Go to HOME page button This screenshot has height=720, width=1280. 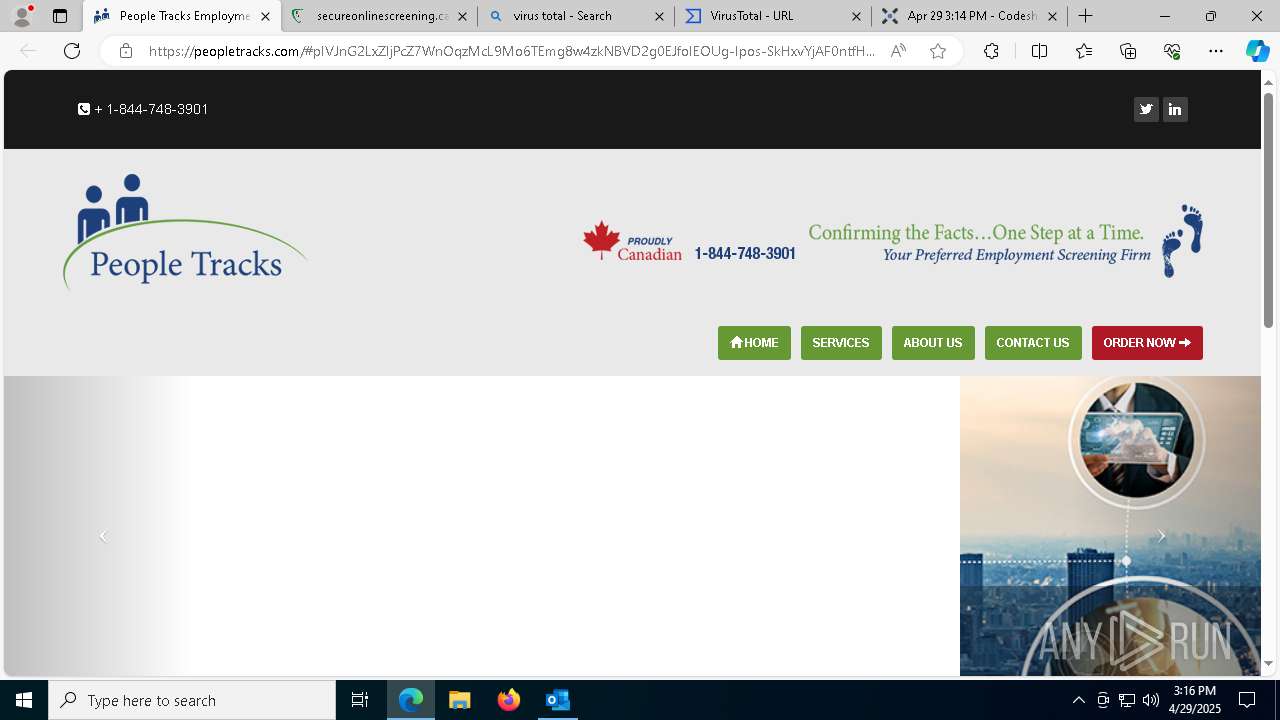tap(754, 343)
